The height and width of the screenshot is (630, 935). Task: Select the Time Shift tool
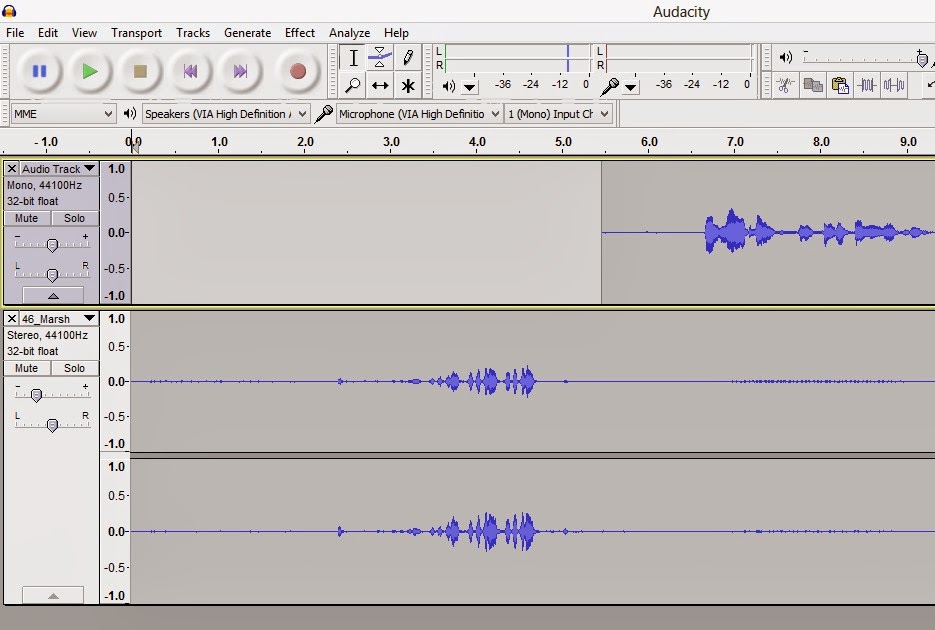[x=380, y=85]
